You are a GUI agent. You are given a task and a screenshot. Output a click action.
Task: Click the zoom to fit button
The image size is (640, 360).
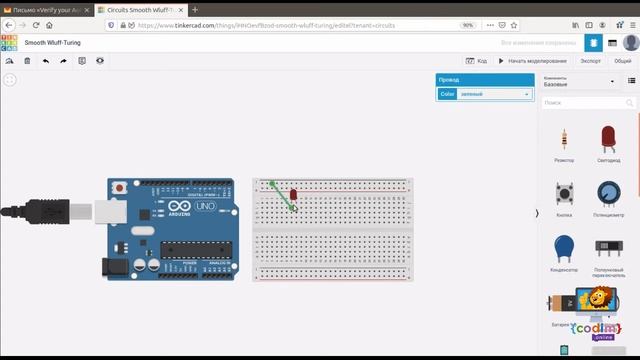coord(10,80)
